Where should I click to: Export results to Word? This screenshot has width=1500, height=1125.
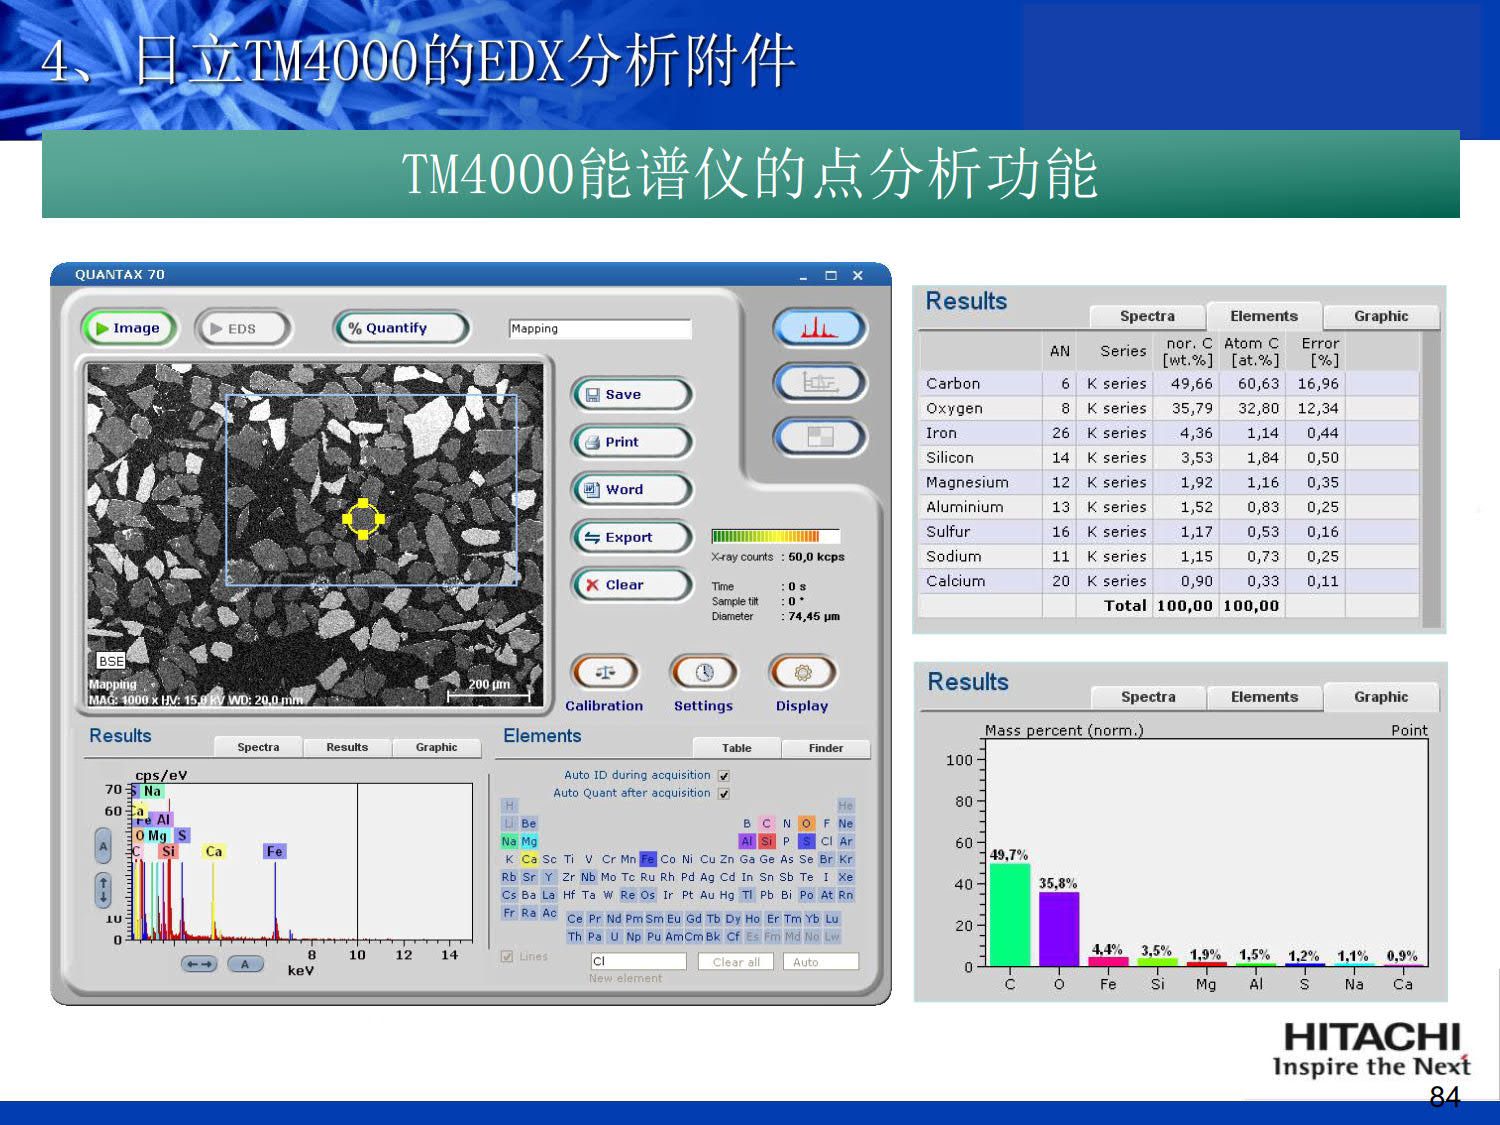631,489
